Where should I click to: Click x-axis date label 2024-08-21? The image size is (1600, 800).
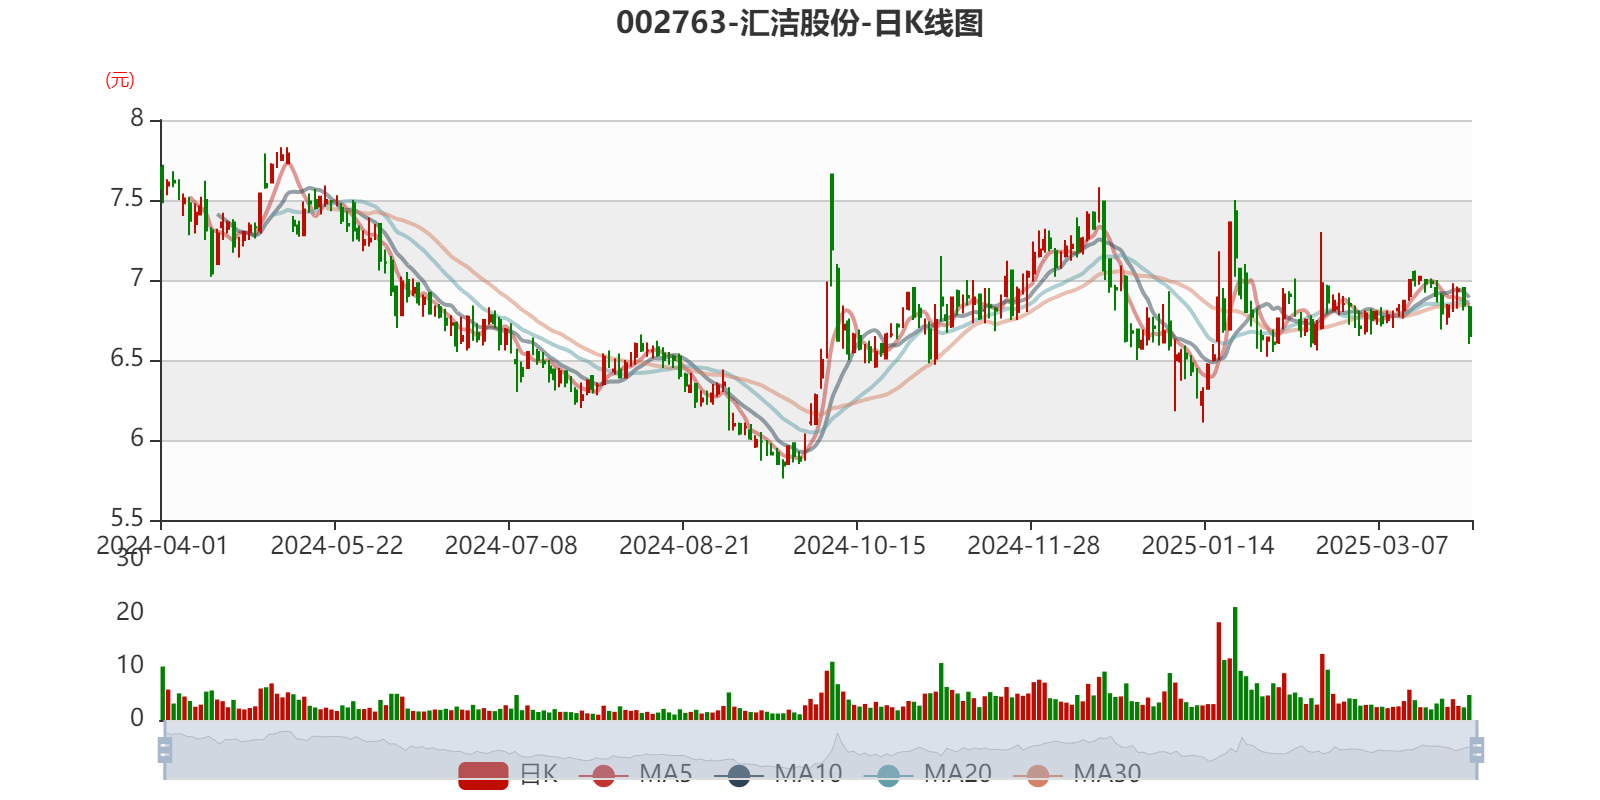coord(685,546)
